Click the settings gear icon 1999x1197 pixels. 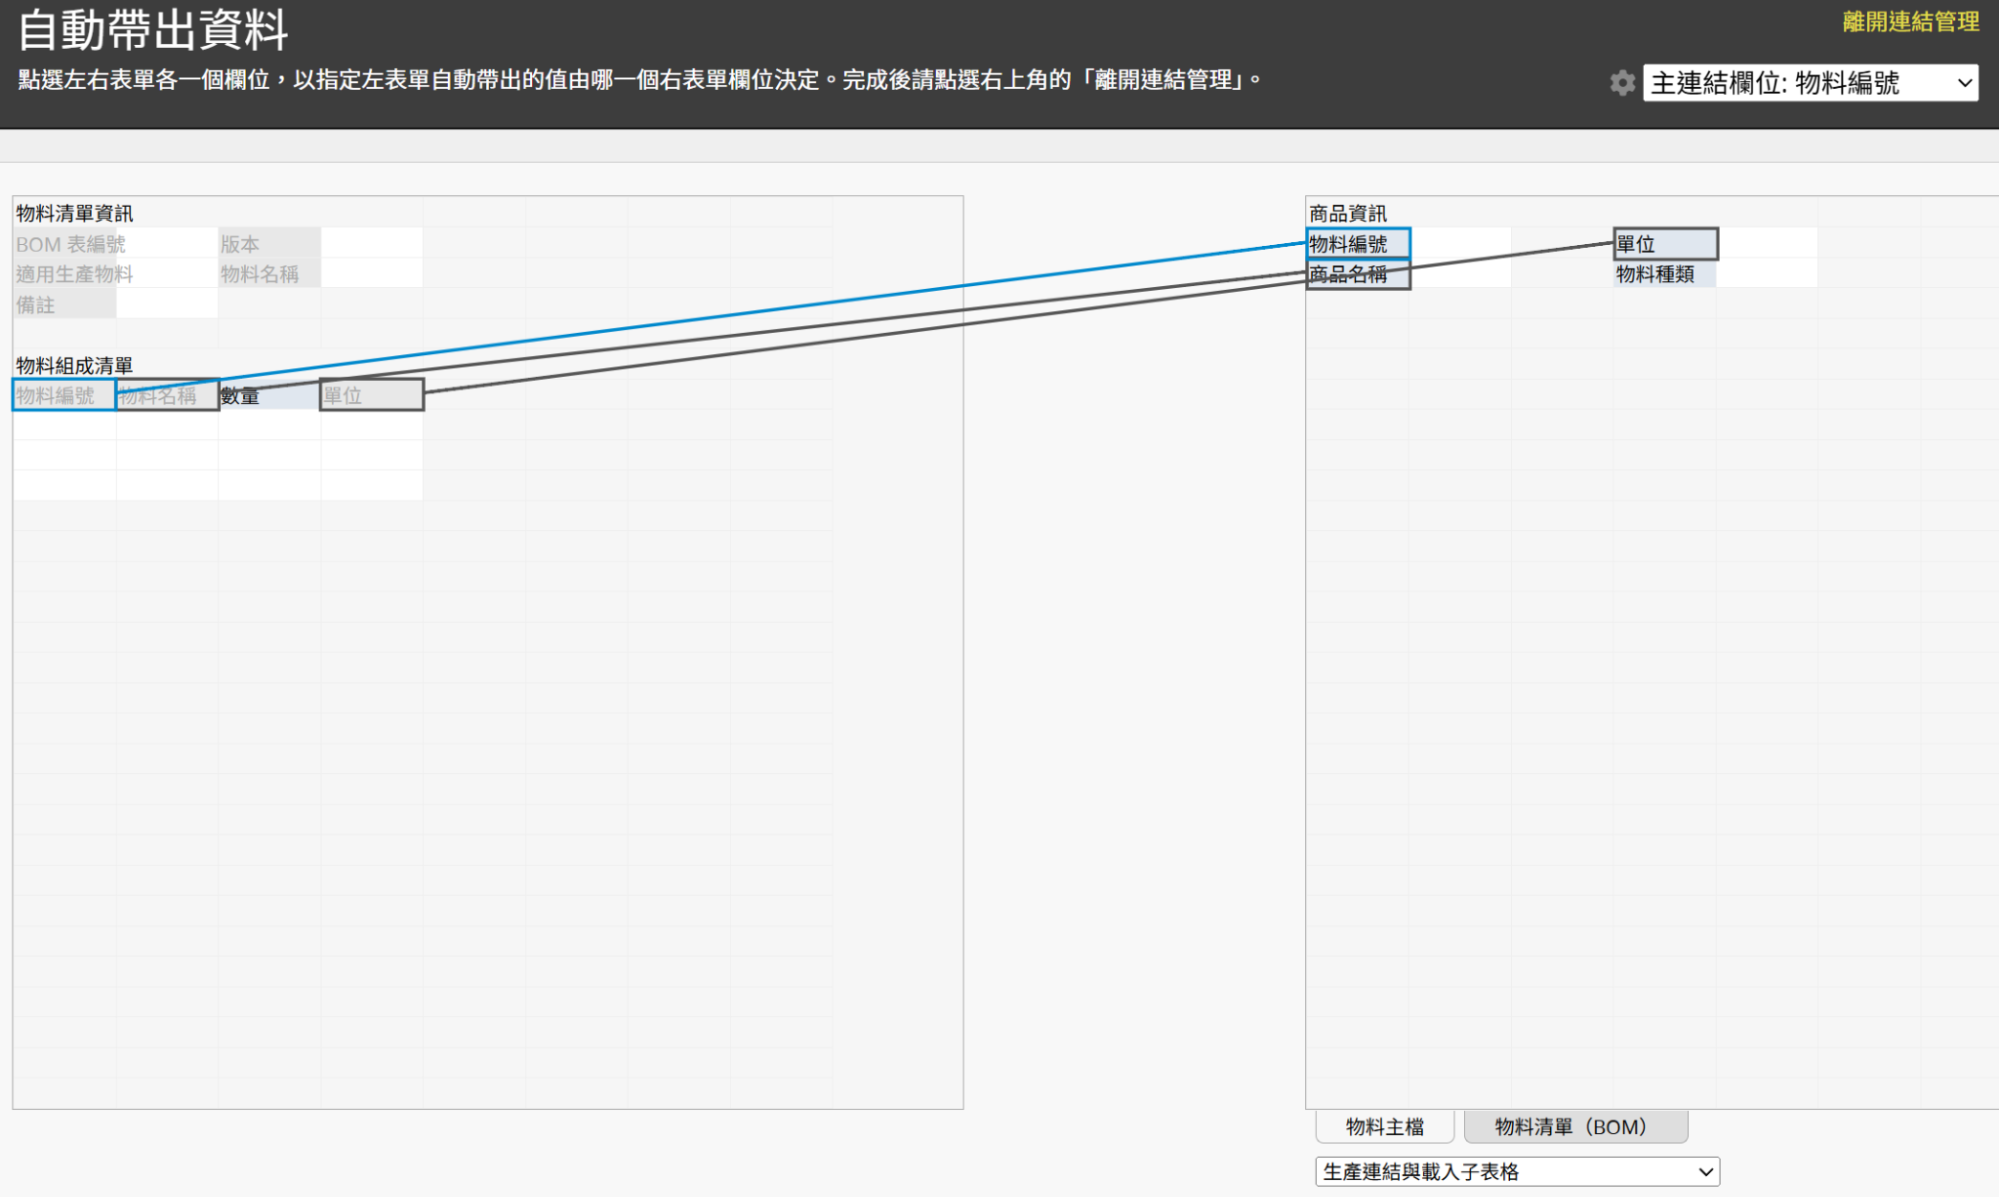tap(1622, 83)
